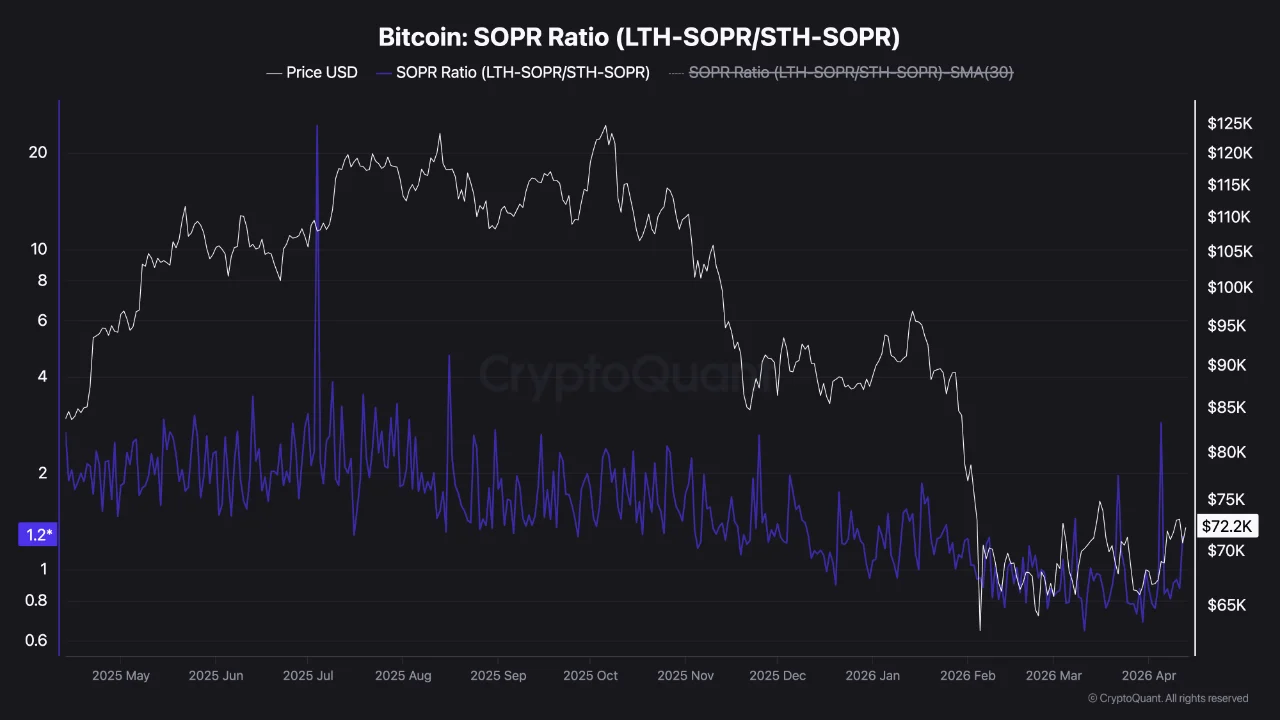Click the CryptoQuant All rights reserved notice

point(1167,698)
